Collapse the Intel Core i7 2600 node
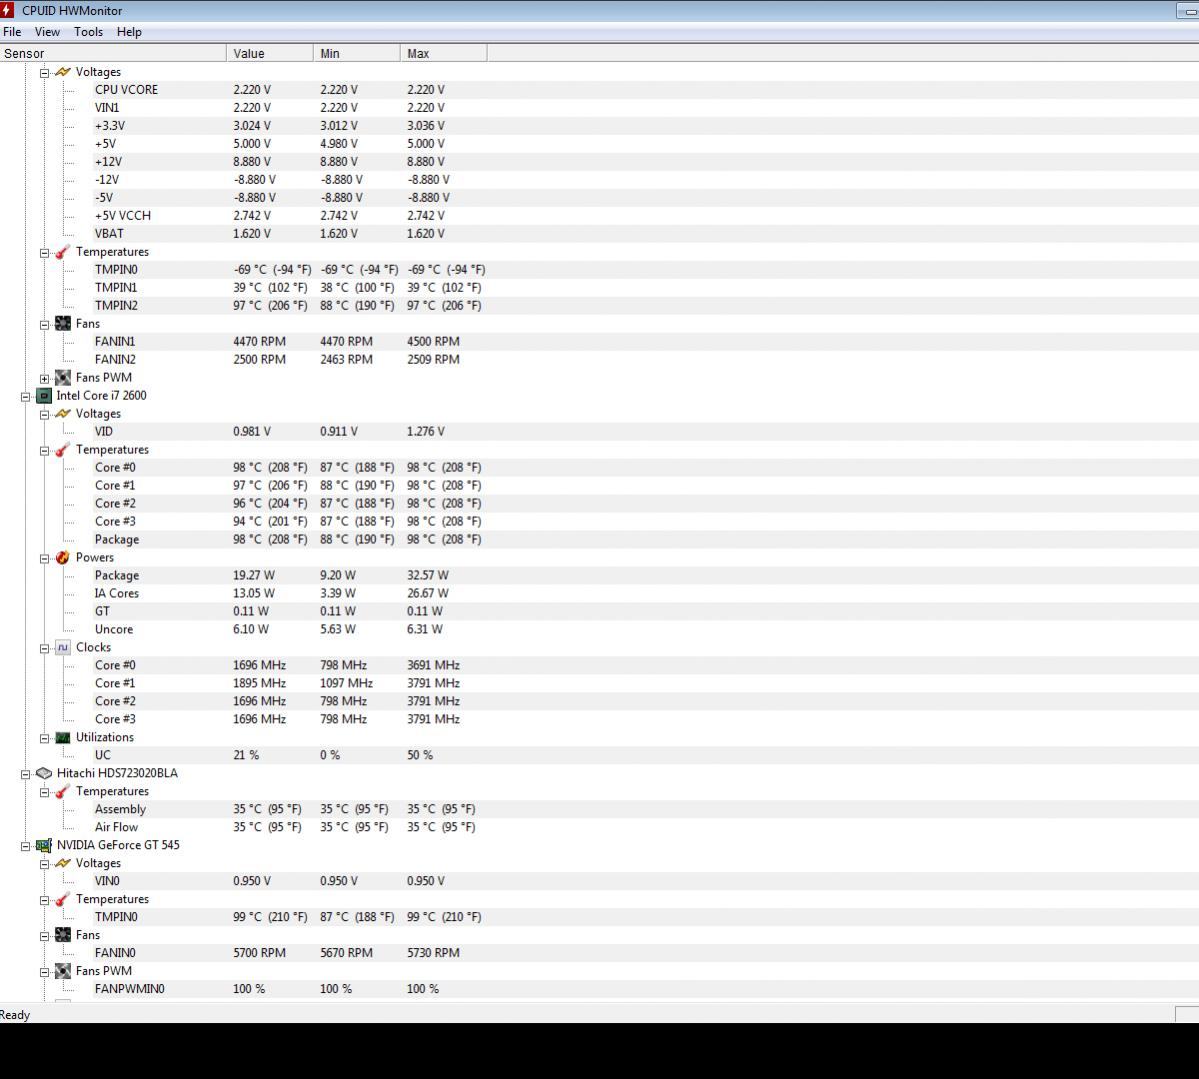 pyautogui.click(x=25, y=396)
